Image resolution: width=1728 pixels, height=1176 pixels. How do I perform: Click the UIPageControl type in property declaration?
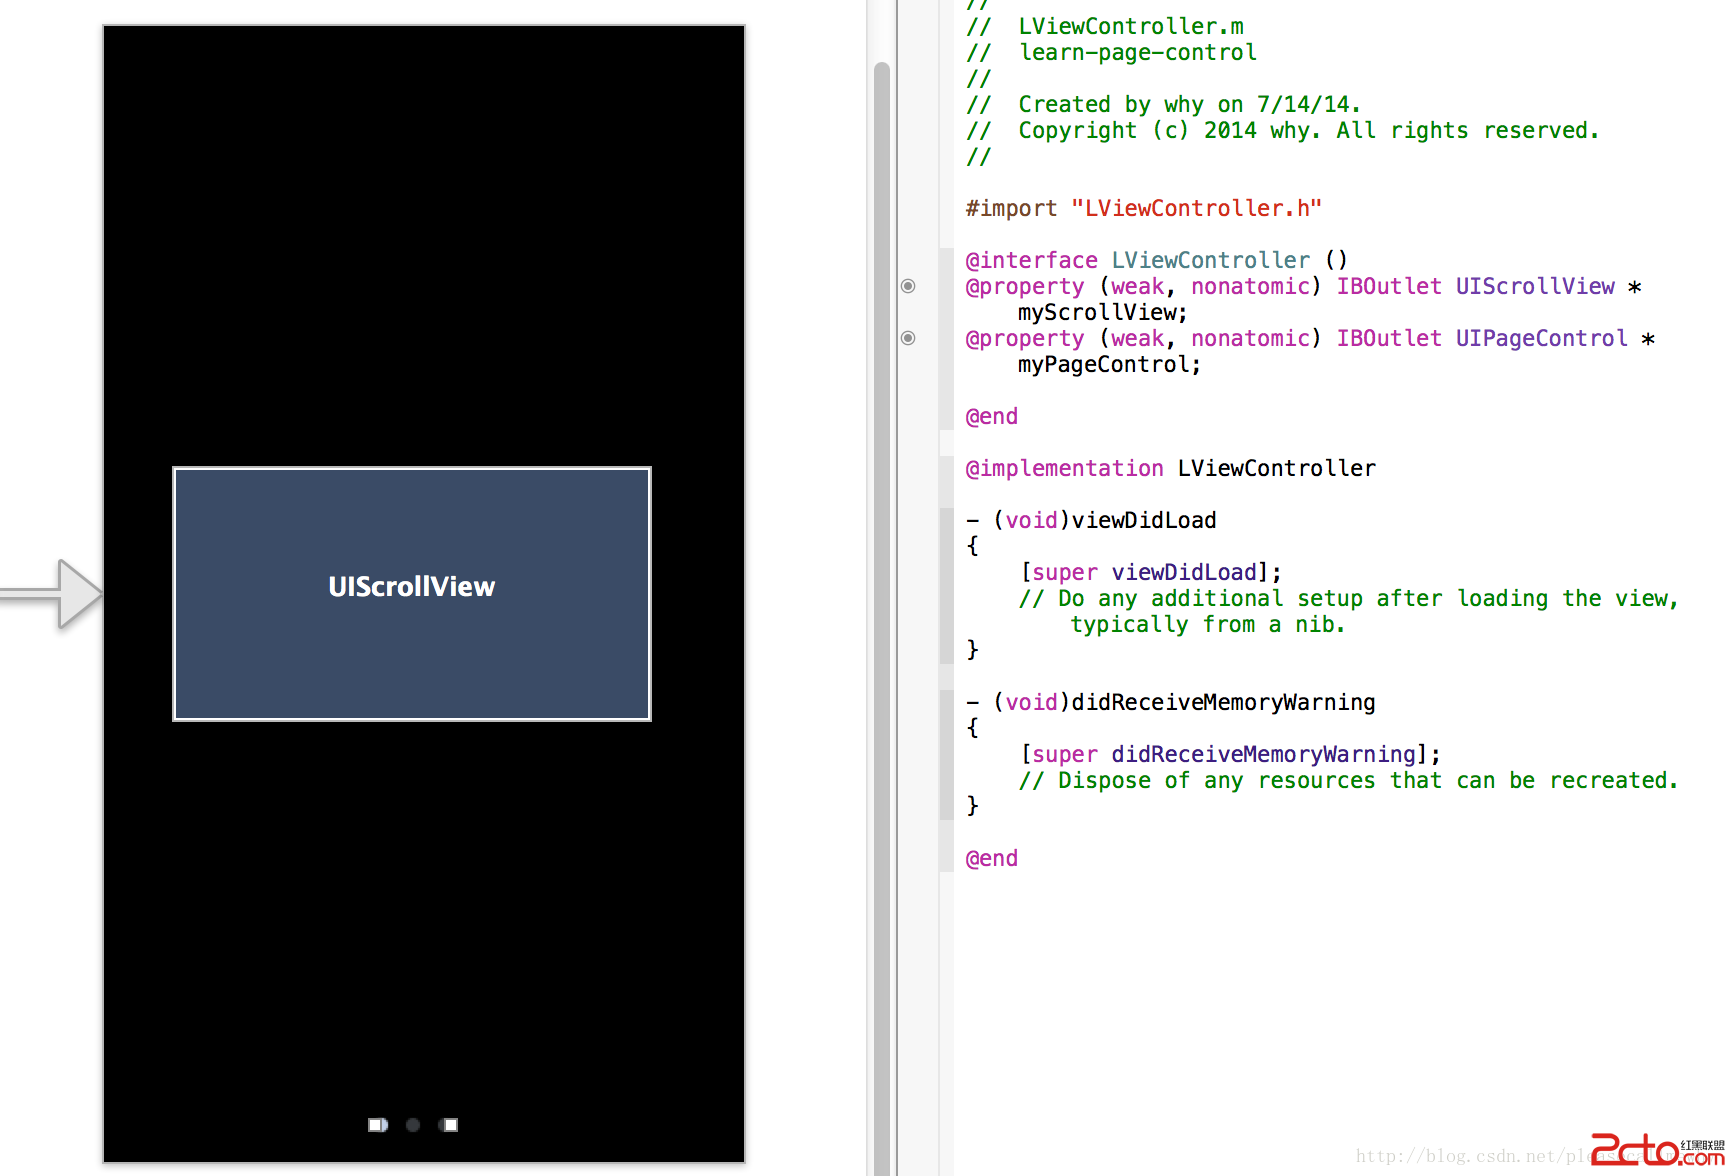pyautogui.click(x=1541, y=339)
